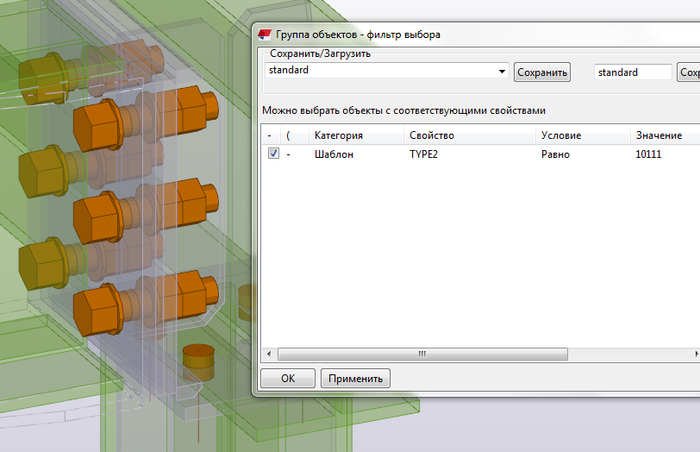Open the standard filter dropdown arrow
Image resolution: width=700 pixels, height=452 pixels.
tap(502, 71)
